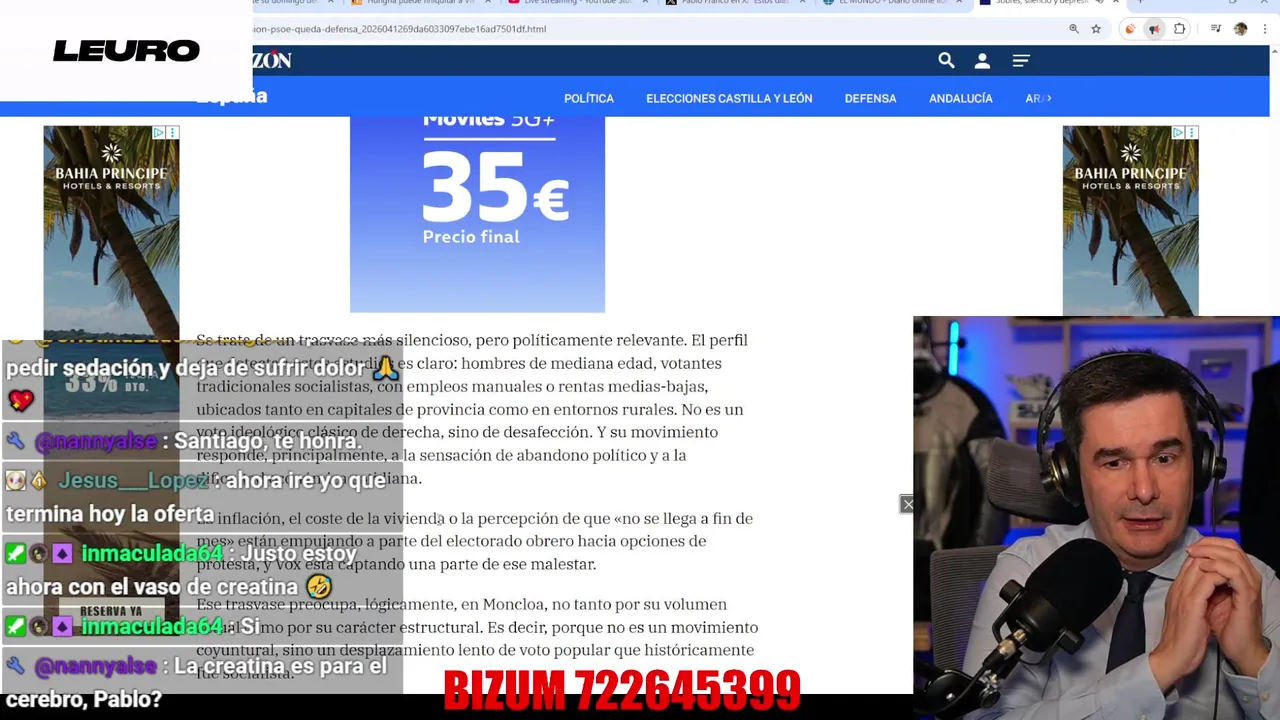
Task: Open the media control icon in browser toolbar
Action: [1216, 29]
